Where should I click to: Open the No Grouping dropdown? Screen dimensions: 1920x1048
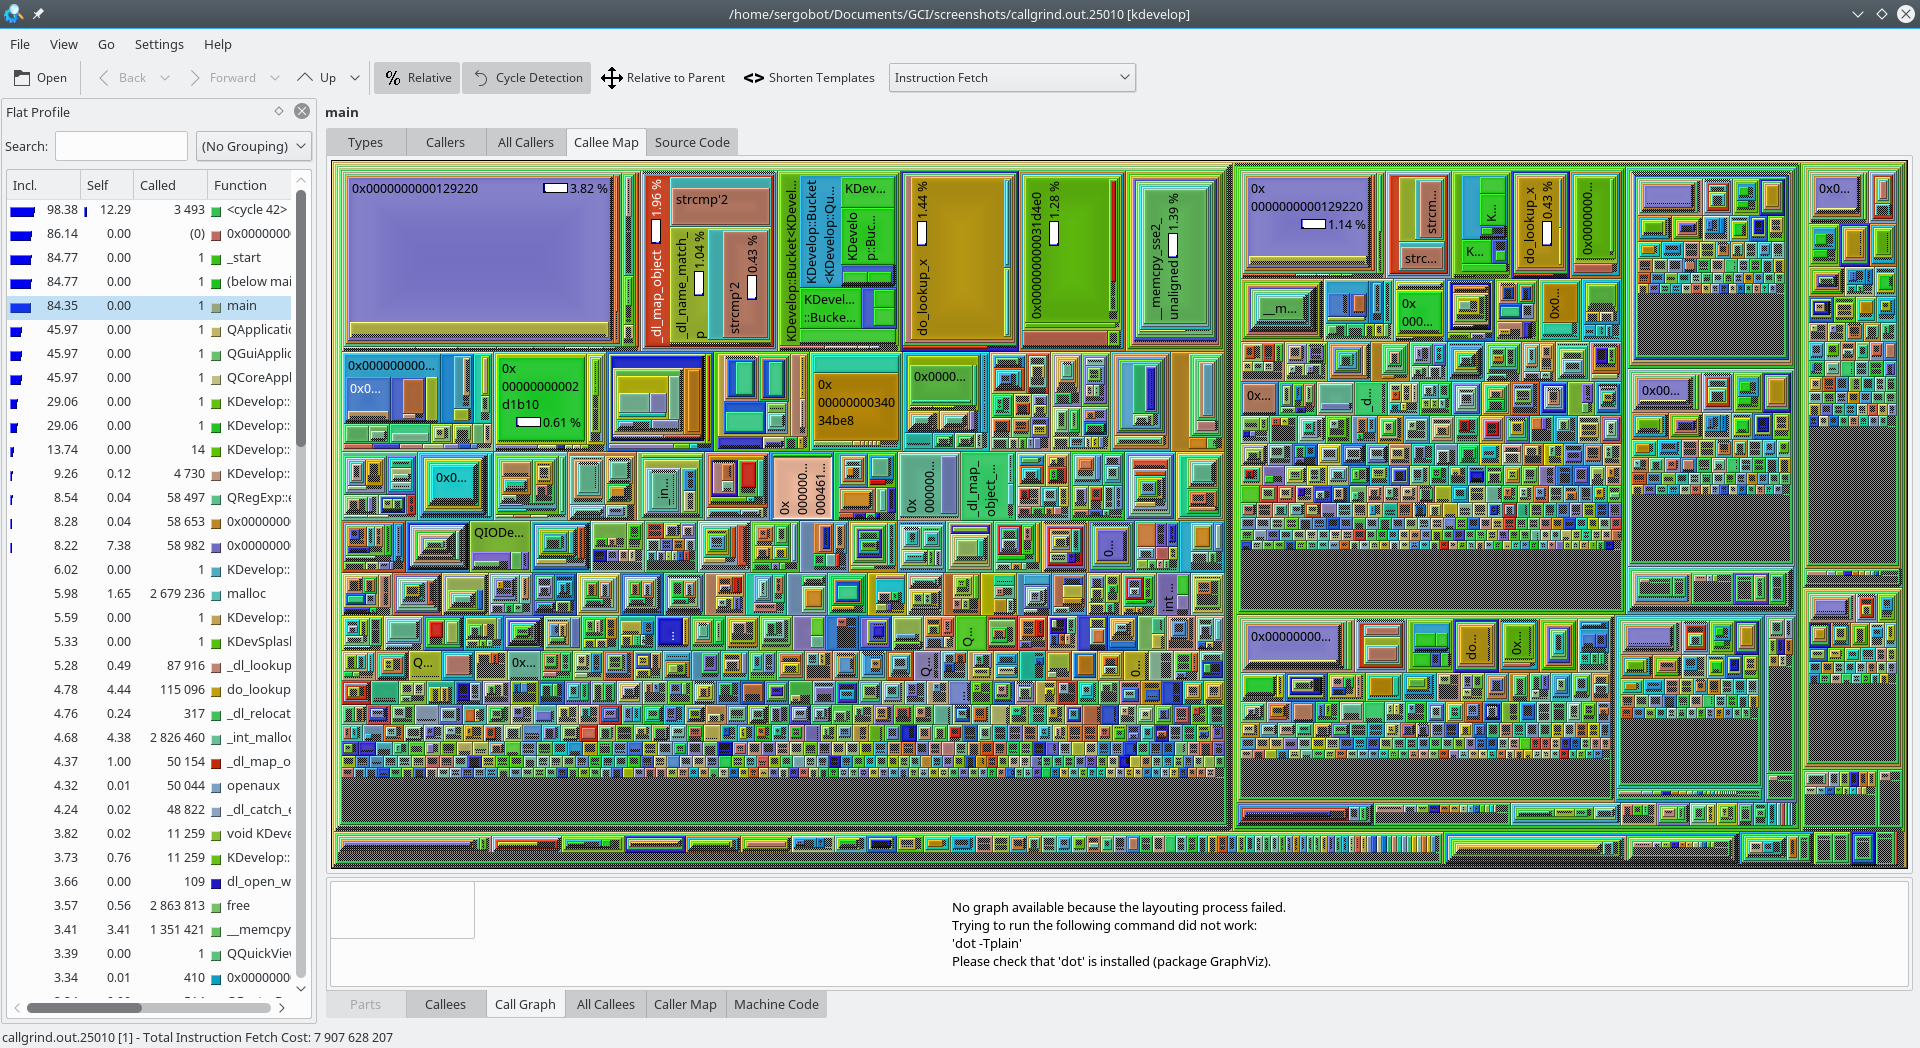pyautogui.click(x=254, y=146)
